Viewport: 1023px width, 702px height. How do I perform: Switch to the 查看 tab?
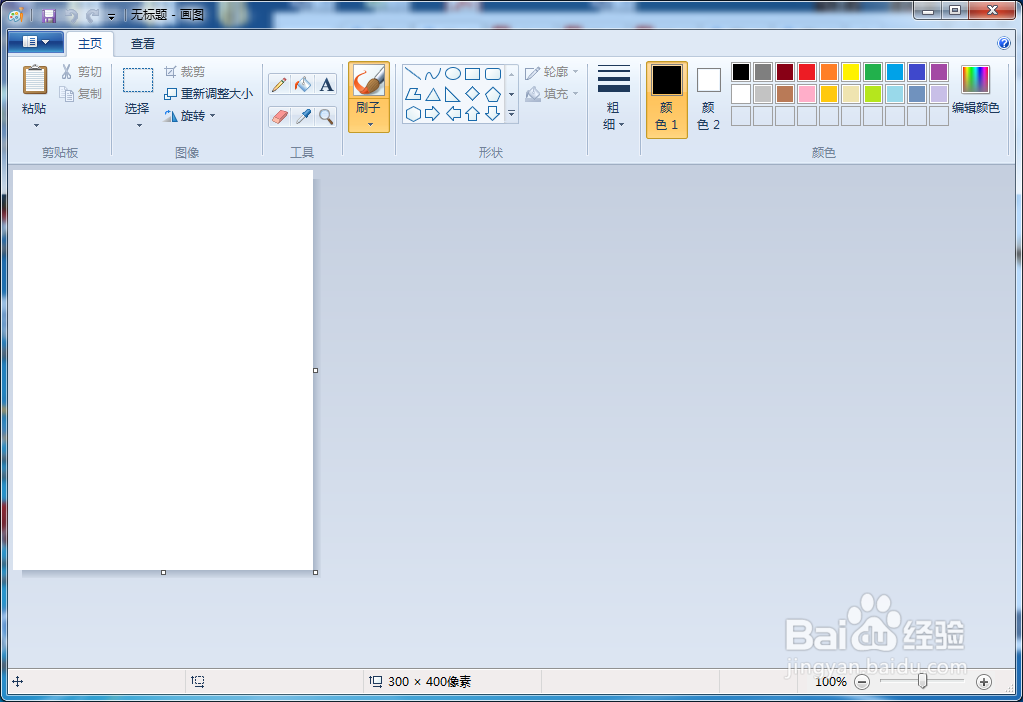pos(141,43)
